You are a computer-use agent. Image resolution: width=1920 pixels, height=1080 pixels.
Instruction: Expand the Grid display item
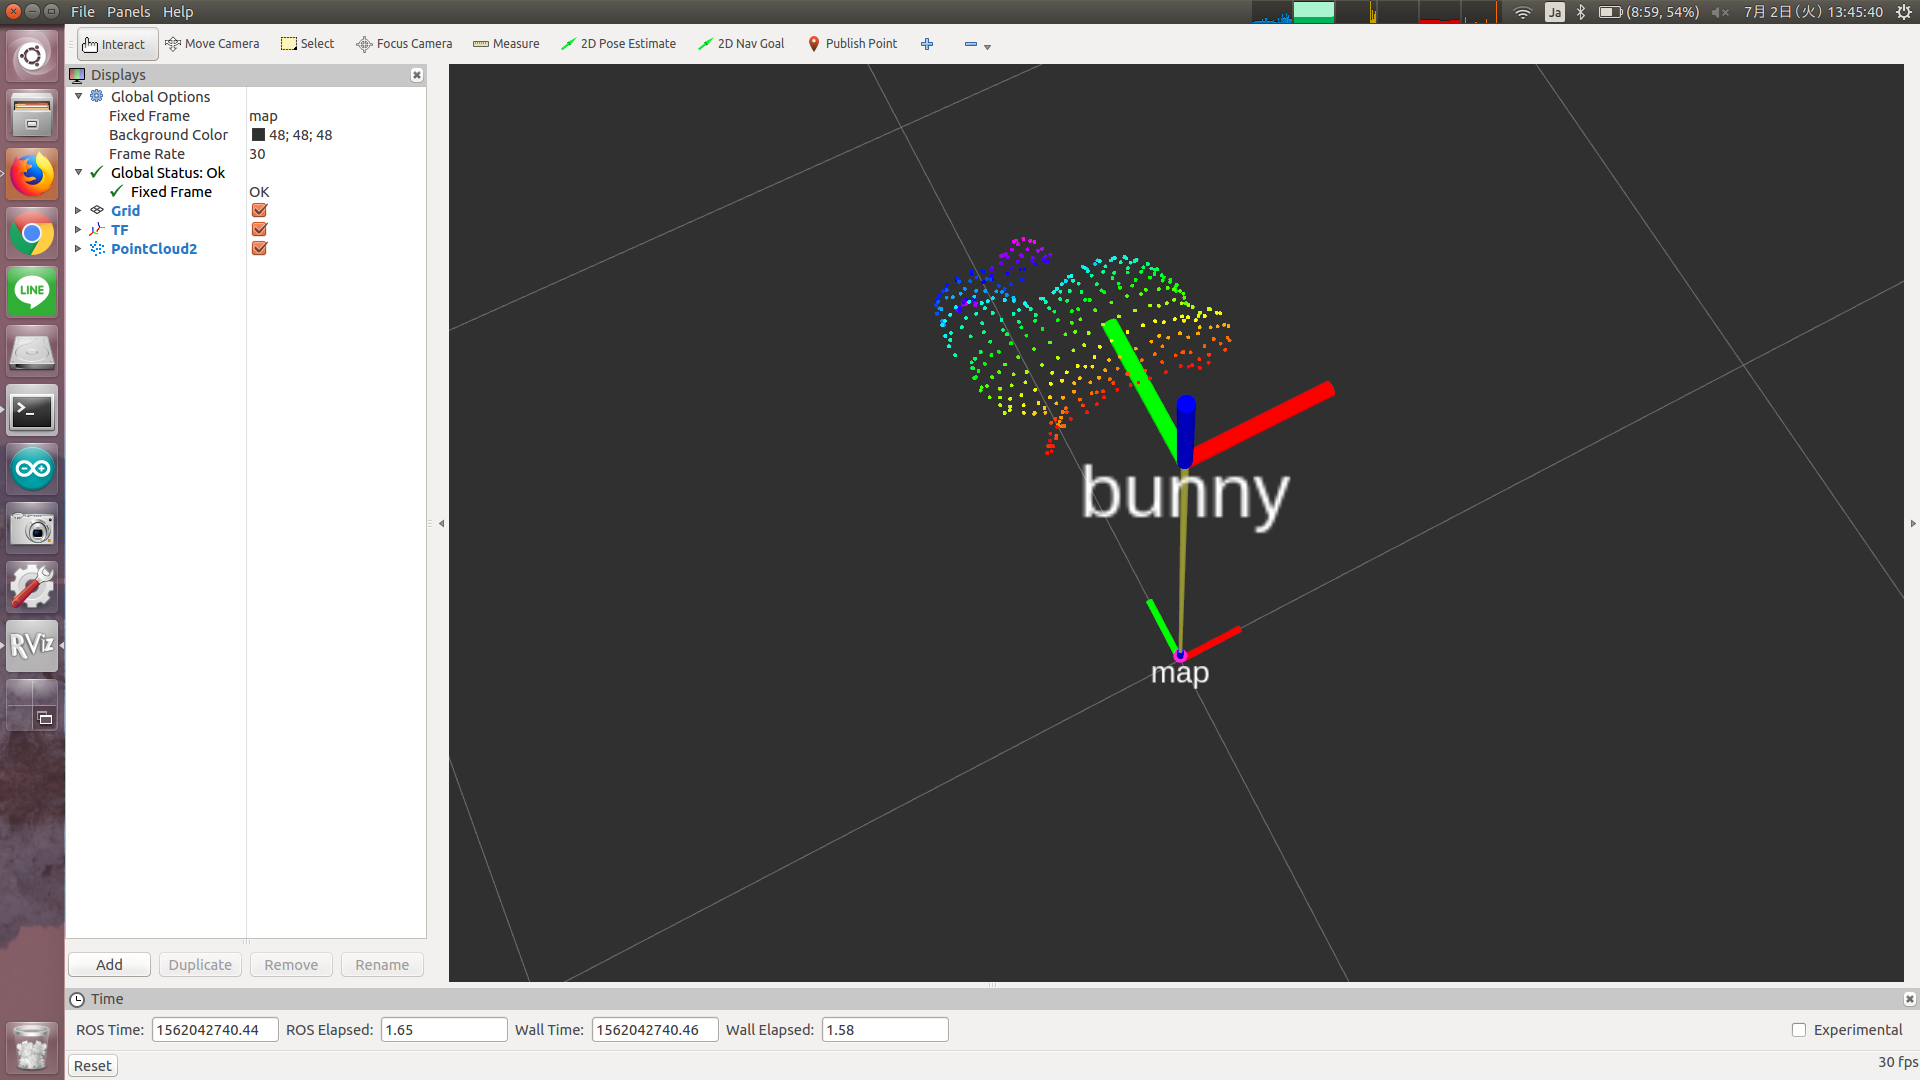pyautogui.click(x=79, y=210)
